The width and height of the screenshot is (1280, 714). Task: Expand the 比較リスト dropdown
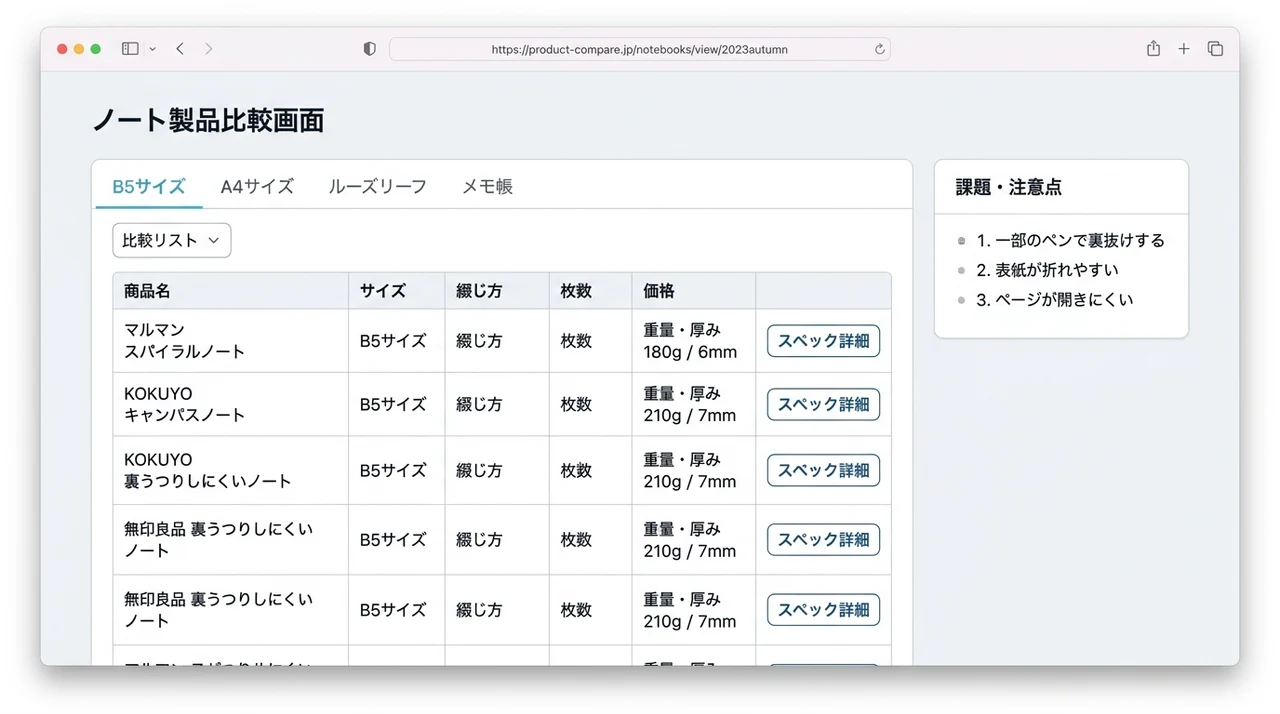172,240
